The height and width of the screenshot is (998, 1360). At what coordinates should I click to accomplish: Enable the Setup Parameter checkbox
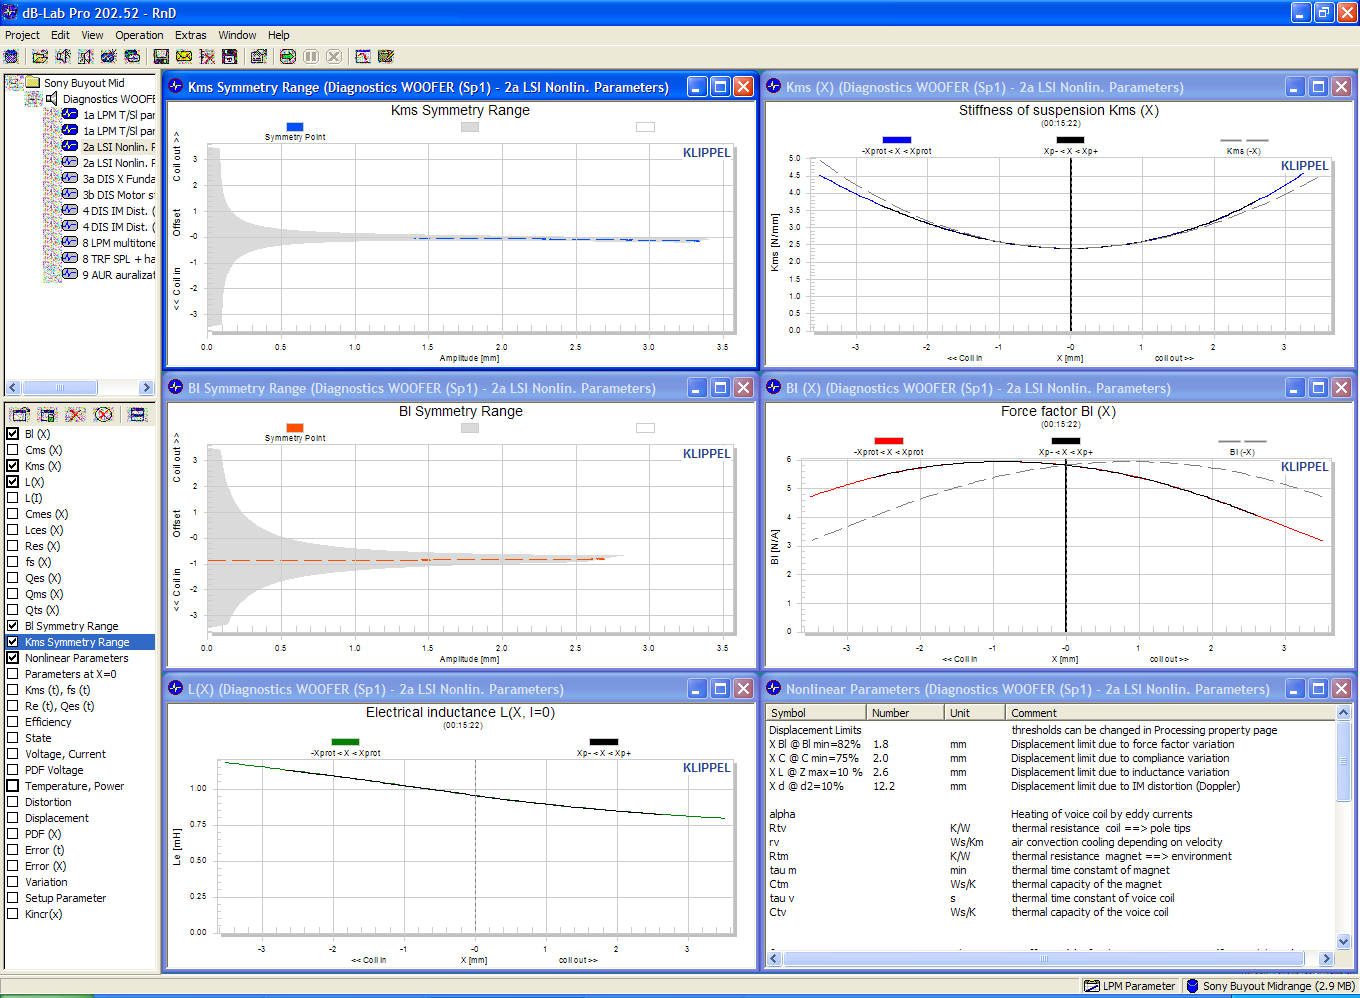(x=13, y=898)
